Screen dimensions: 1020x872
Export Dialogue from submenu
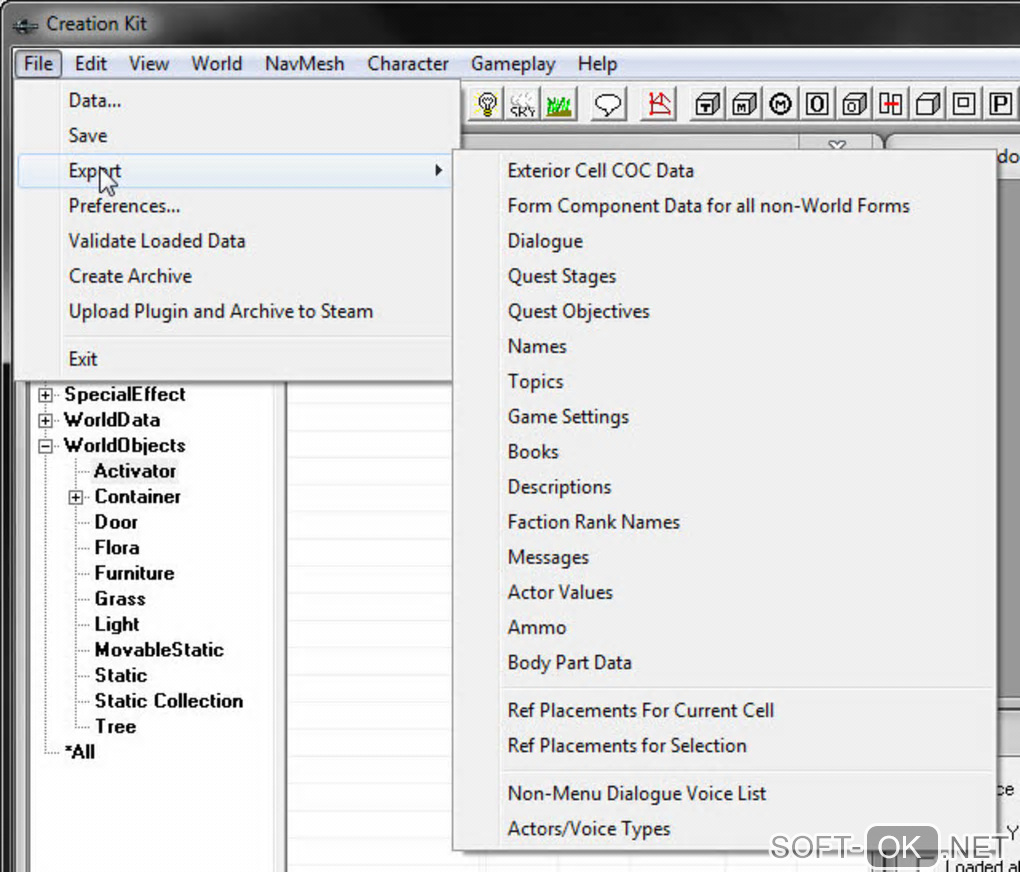pos(725,241)
